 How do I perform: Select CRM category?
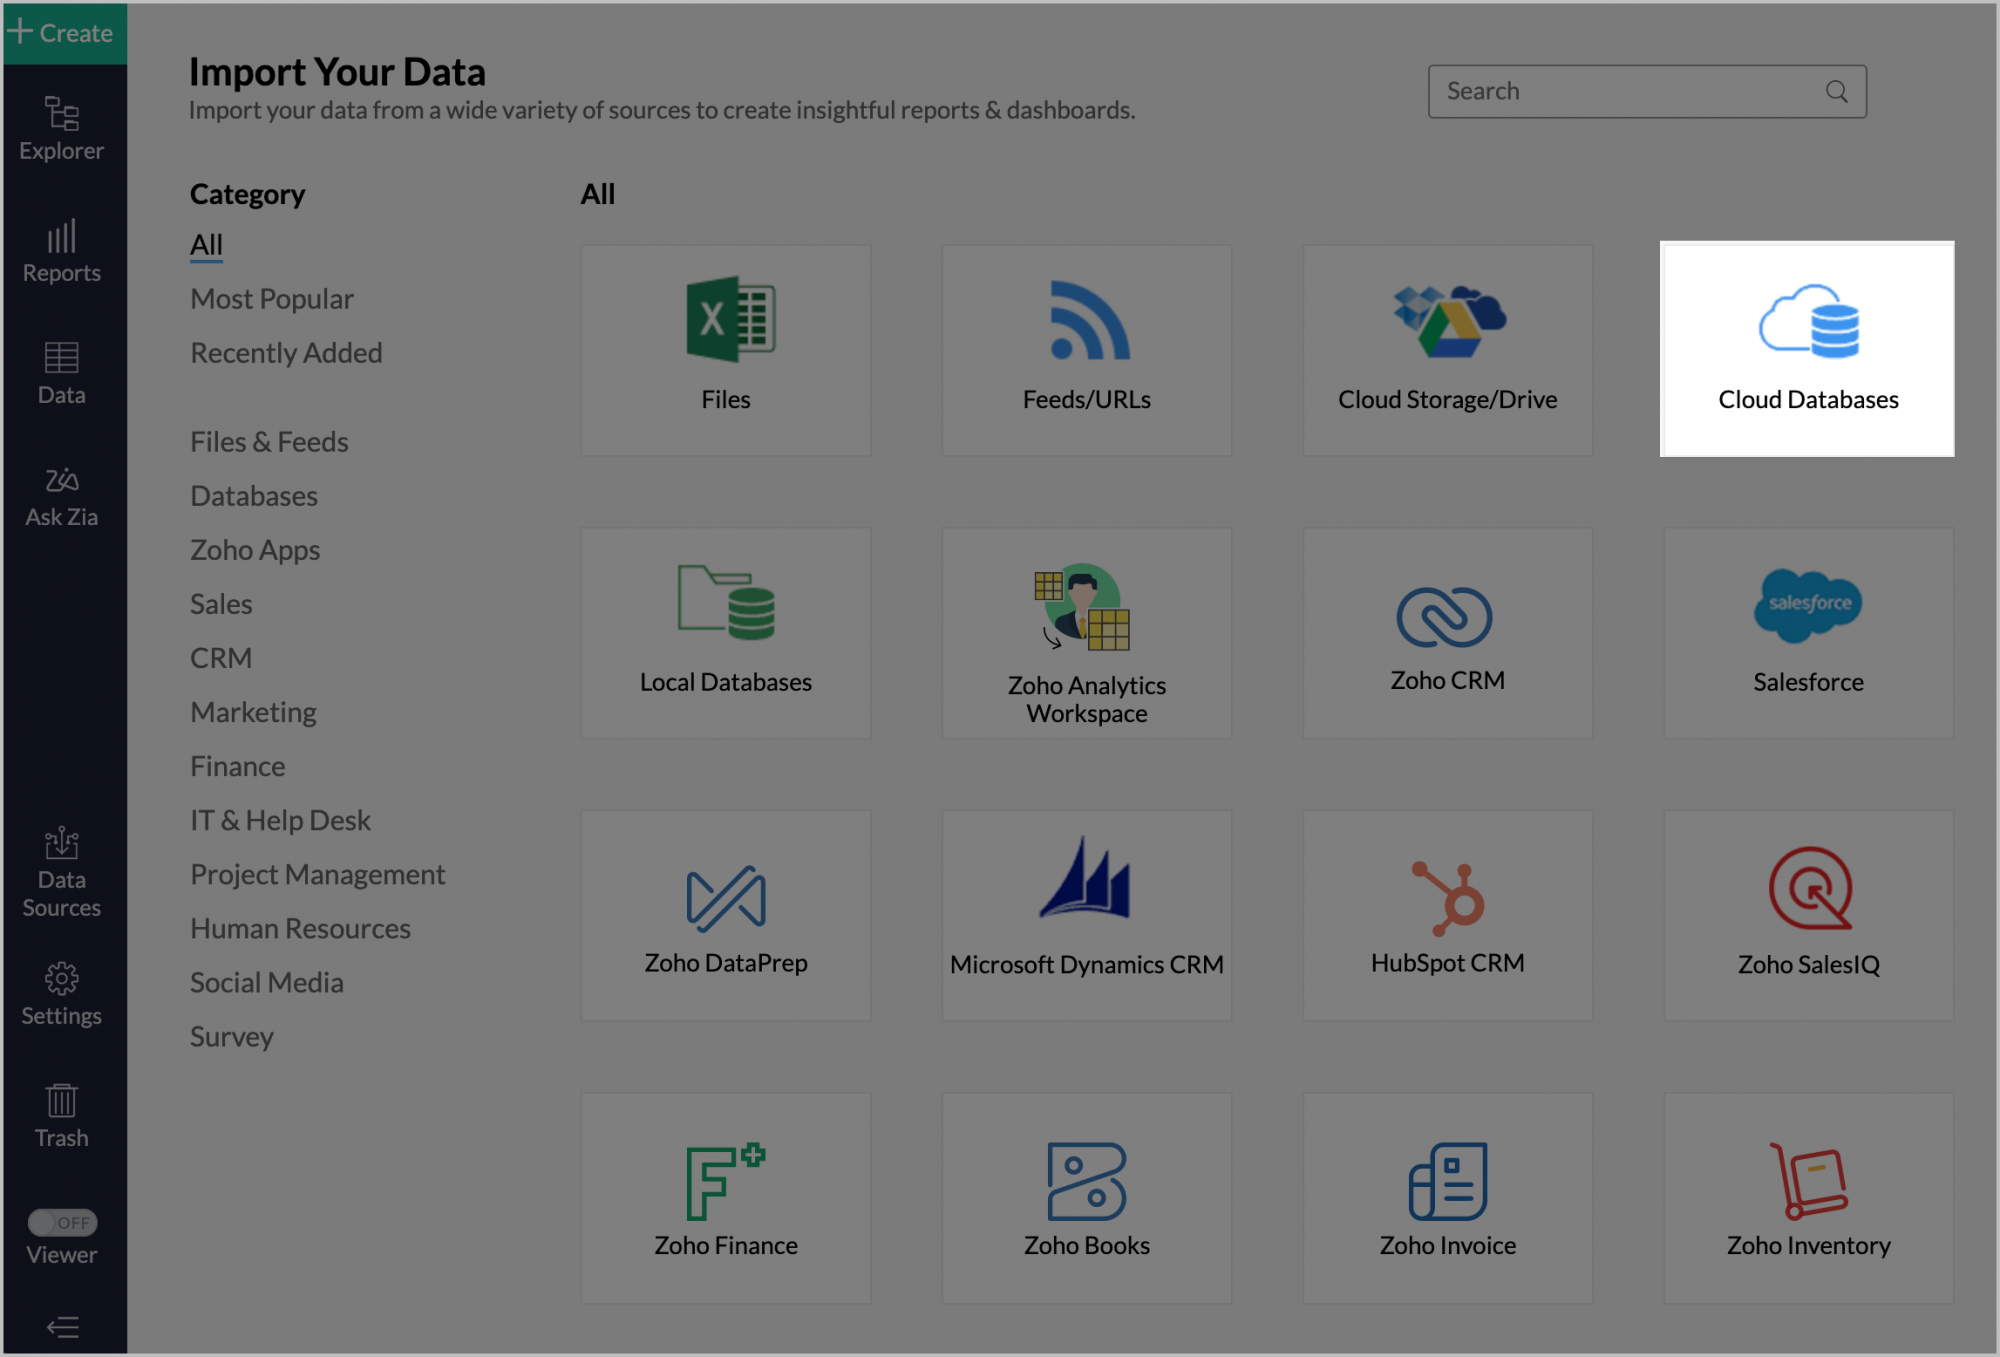click(221, 658)
